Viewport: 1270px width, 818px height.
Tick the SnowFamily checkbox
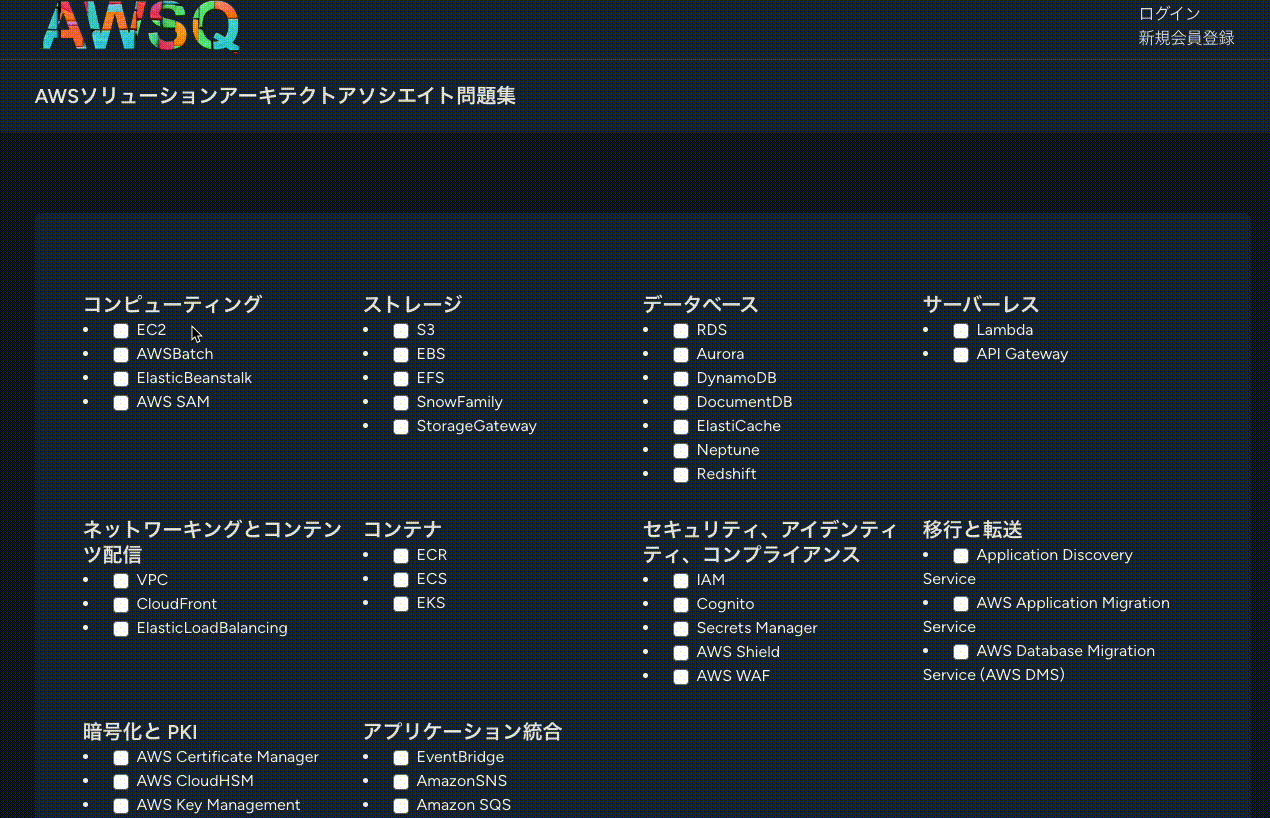pos(401,403)
